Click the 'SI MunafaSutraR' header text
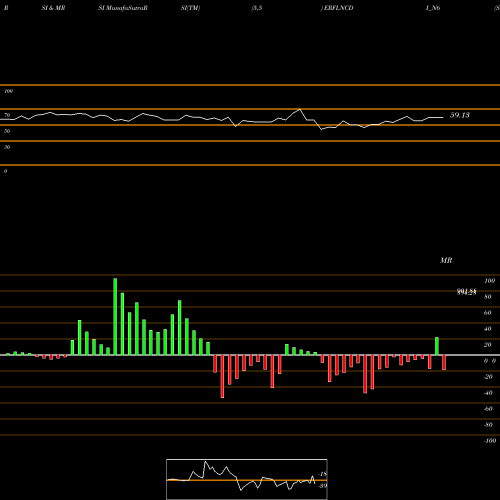Image resolution: width=500 pixels, height=500 pixels. [x=123, y=8]
